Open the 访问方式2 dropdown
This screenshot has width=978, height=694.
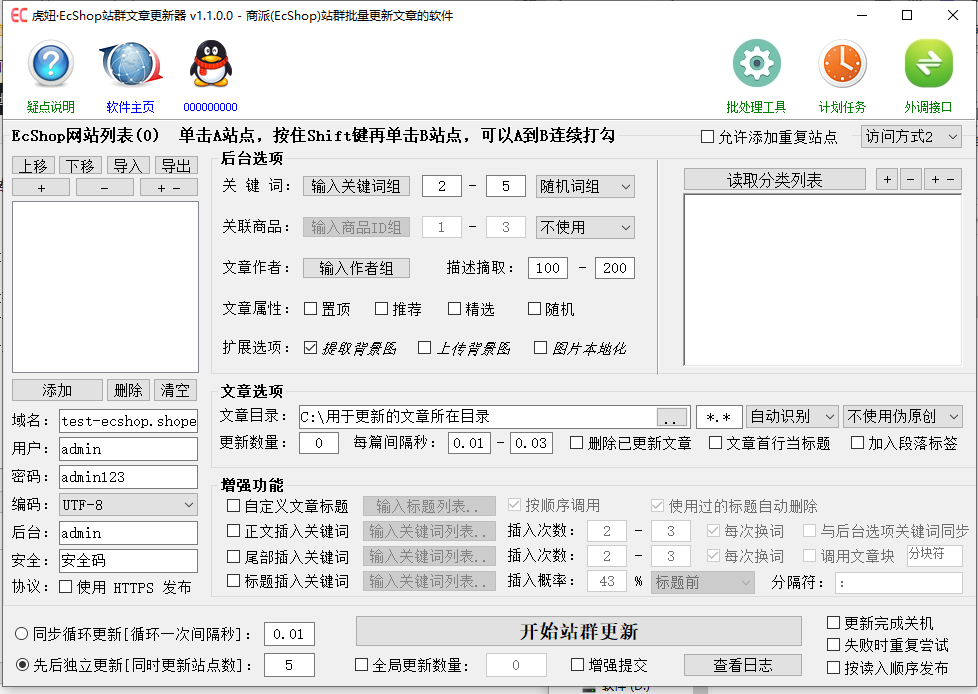point(911,137)
